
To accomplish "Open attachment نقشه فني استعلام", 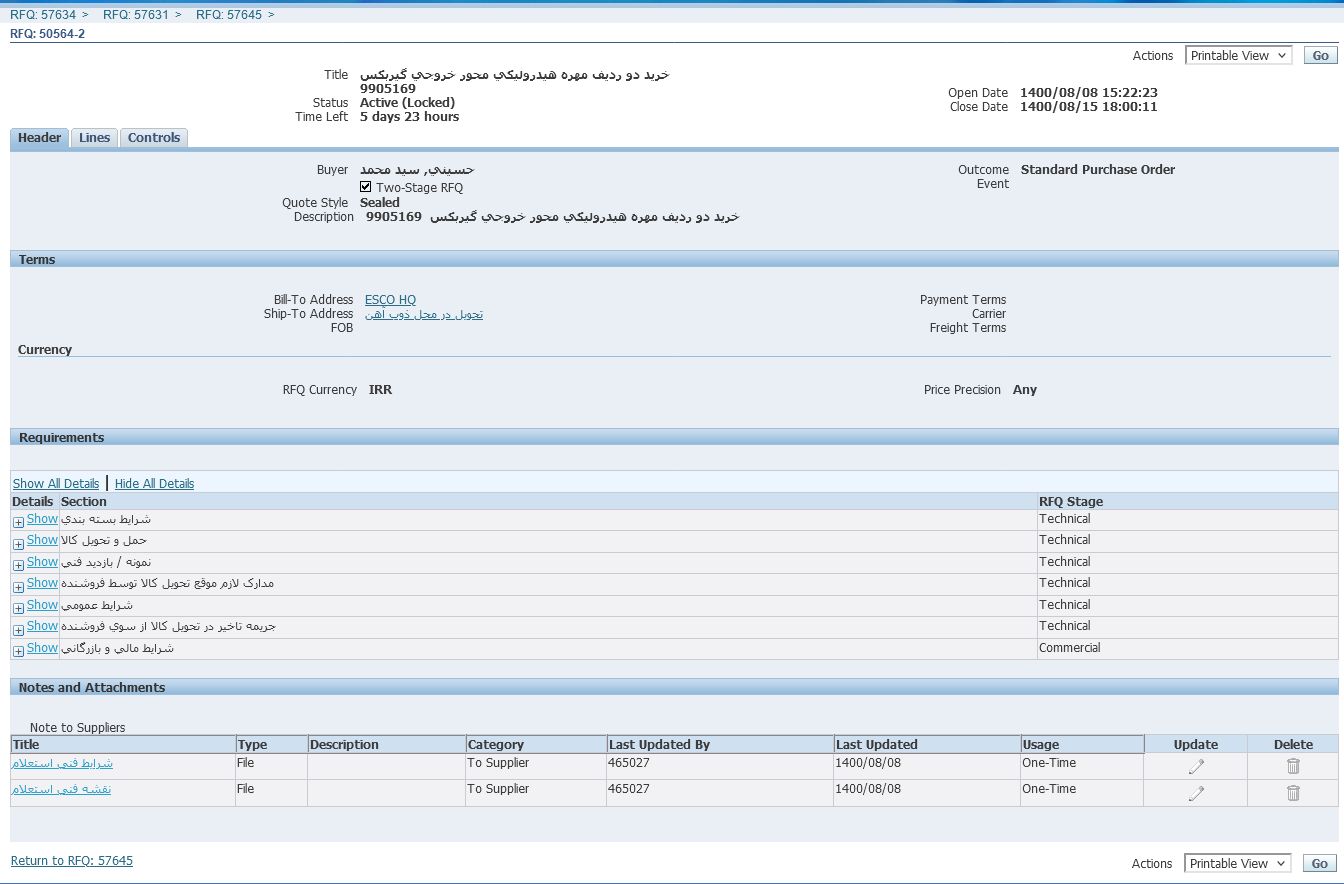I will (x=61, y=789).
